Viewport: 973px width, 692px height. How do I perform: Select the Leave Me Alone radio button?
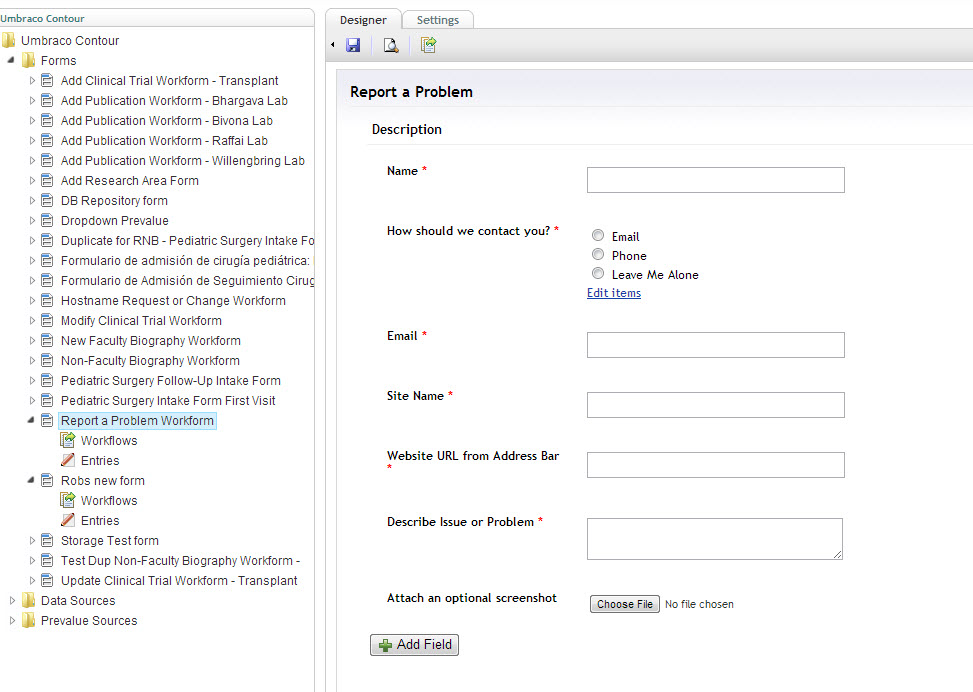coord(598,274)
